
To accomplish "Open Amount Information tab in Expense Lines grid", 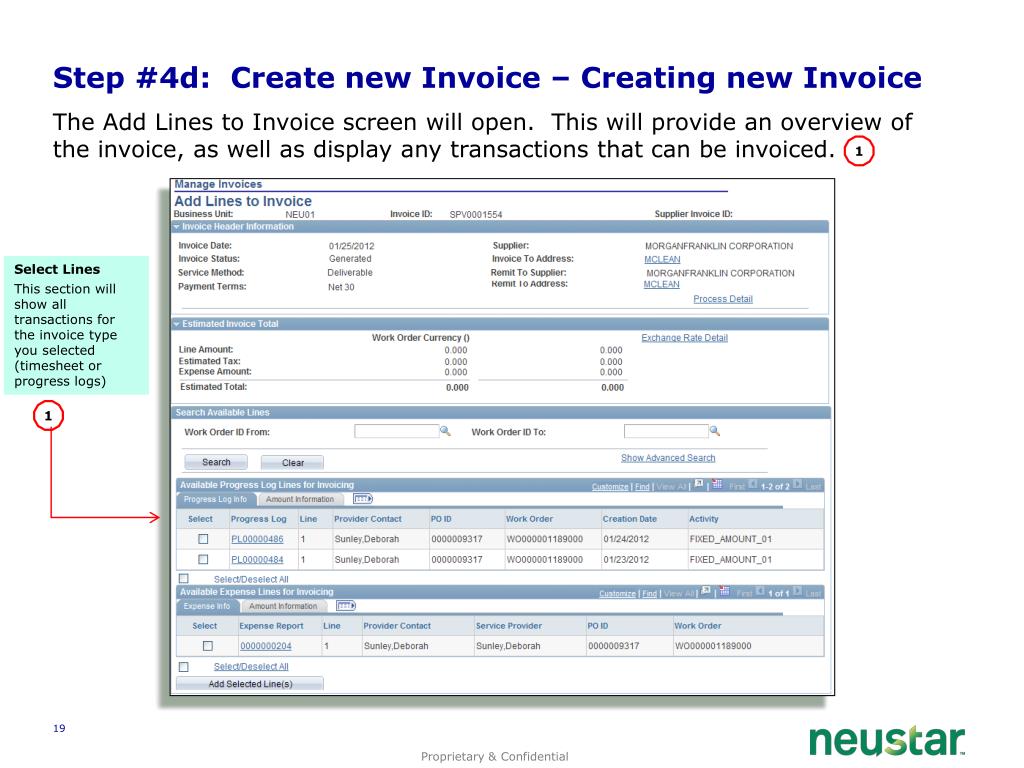I will pyautogui.click(x=283, y=606).
